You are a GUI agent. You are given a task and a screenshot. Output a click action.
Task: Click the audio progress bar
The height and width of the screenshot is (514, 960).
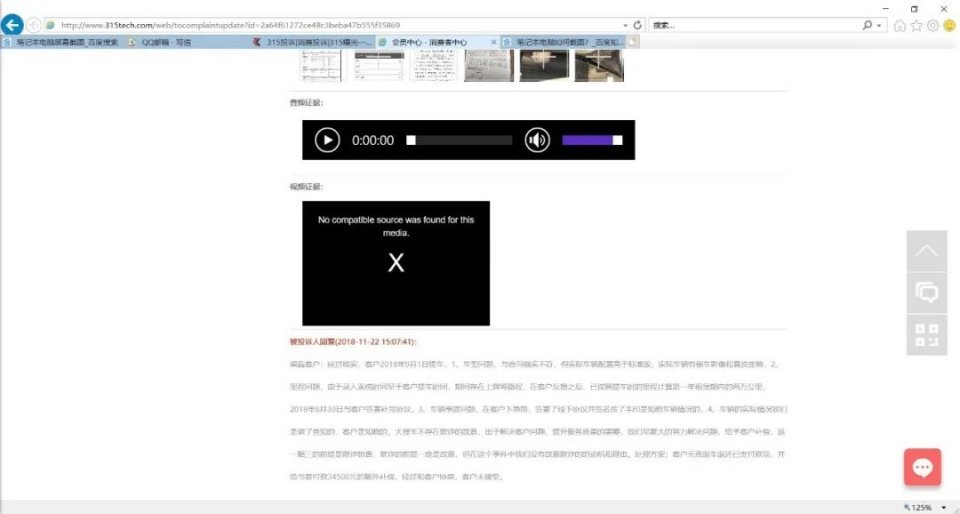click(460, 140)
